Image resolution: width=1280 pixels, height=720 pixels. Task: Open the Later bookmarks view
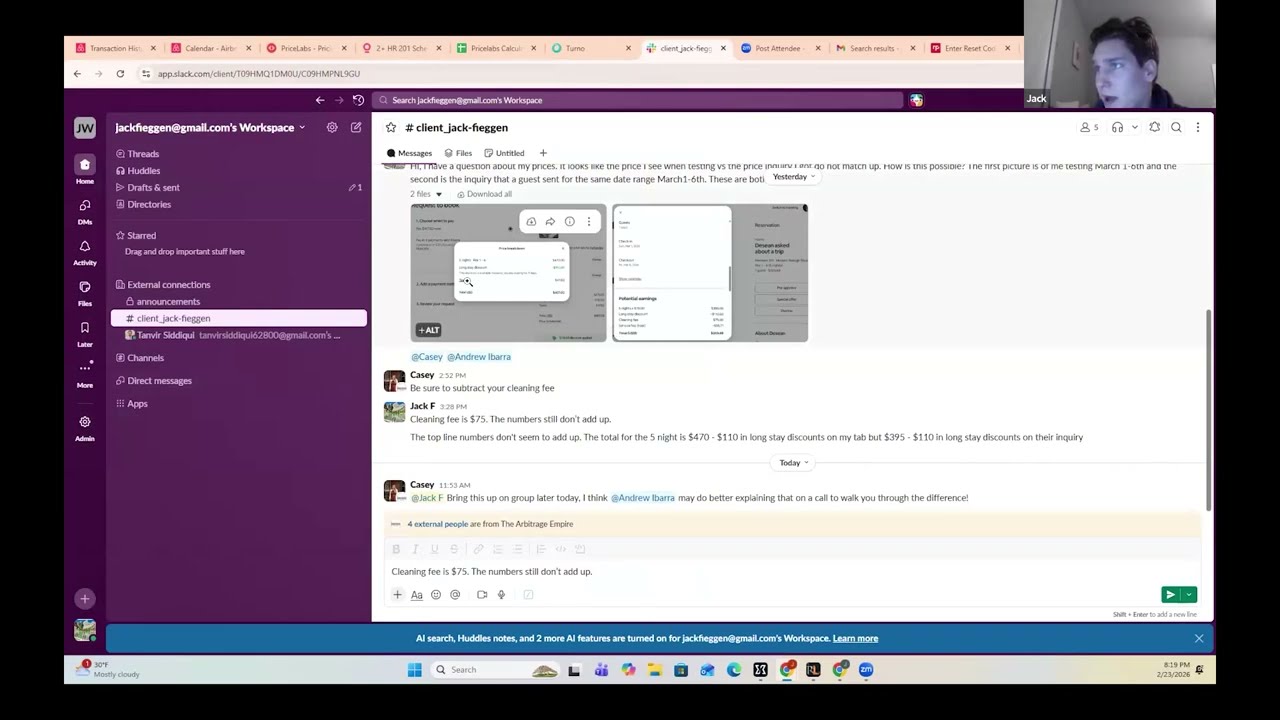pos(85,332)
